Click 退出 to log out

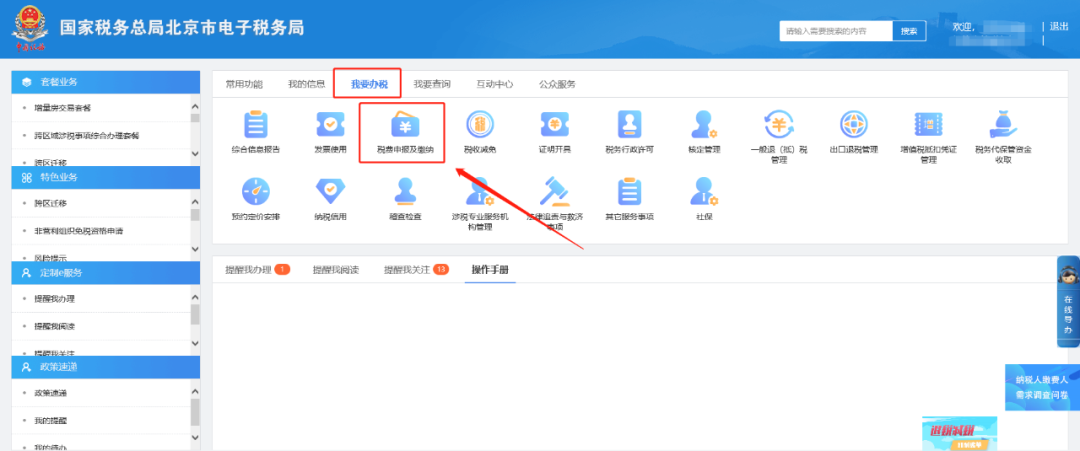click(1059, 26)
